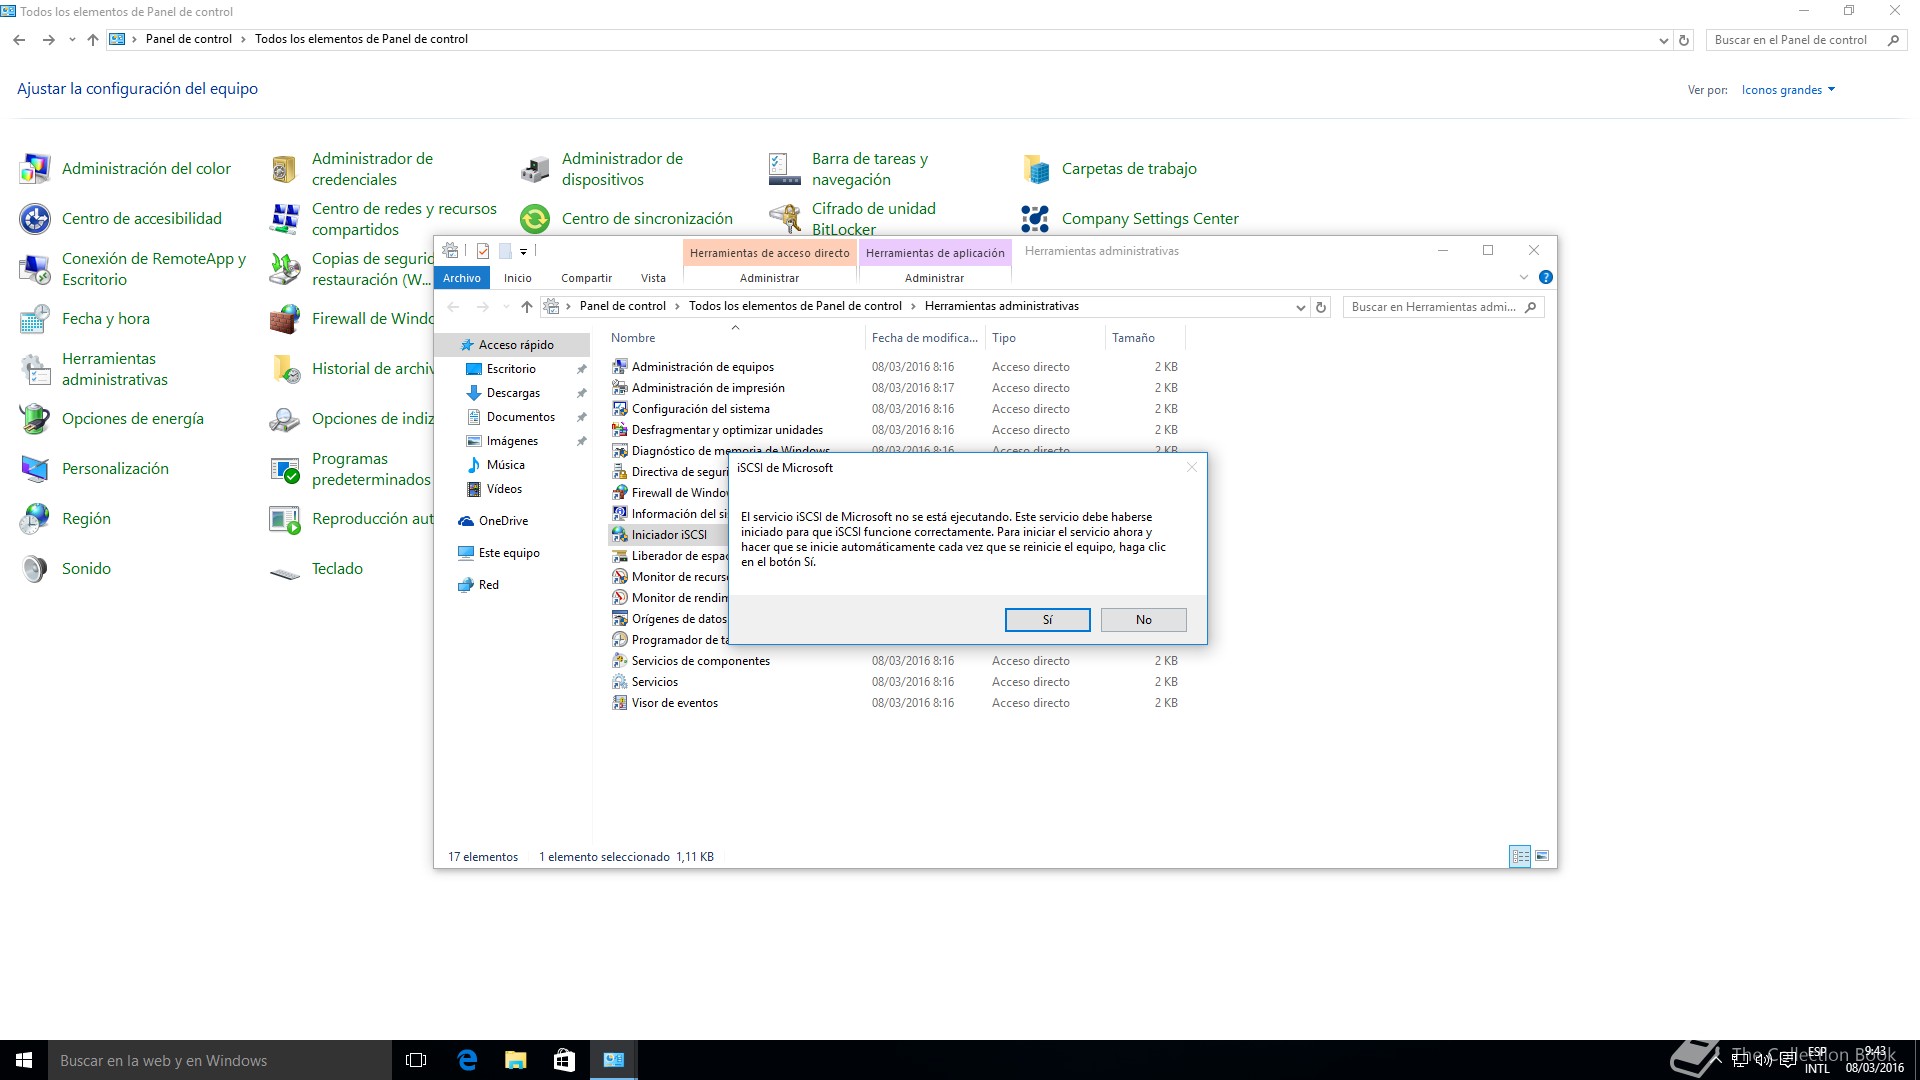Viewport: 1920px width, 1080px height.
Task: Open Sonido control panel icon
Action: [x=35, y=569]
